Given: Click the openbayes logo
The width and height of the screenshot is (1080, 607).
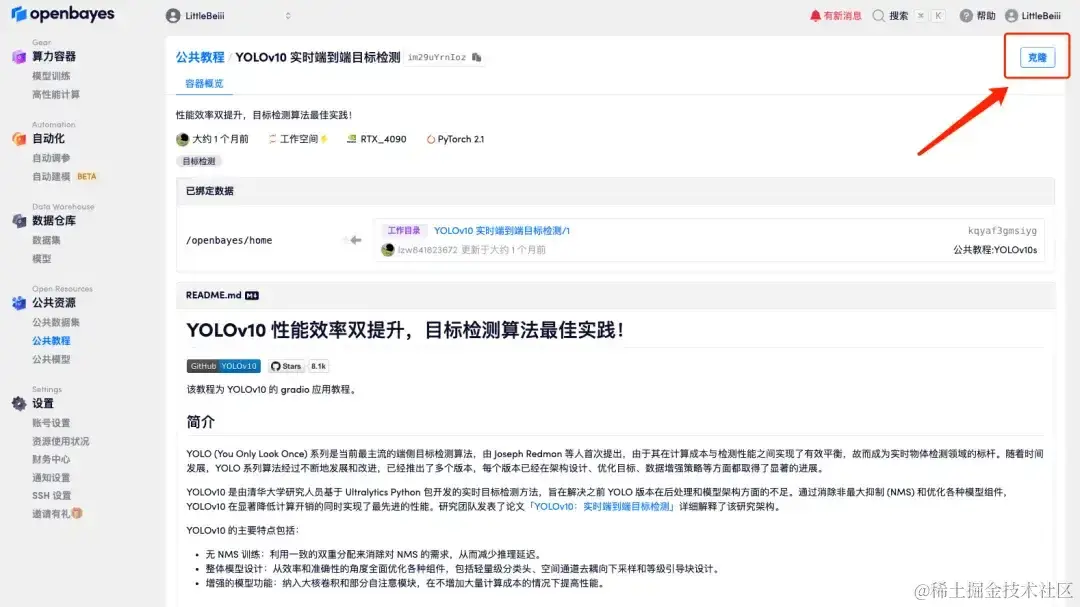Looking at the screenshot, I should coord(63,14).
